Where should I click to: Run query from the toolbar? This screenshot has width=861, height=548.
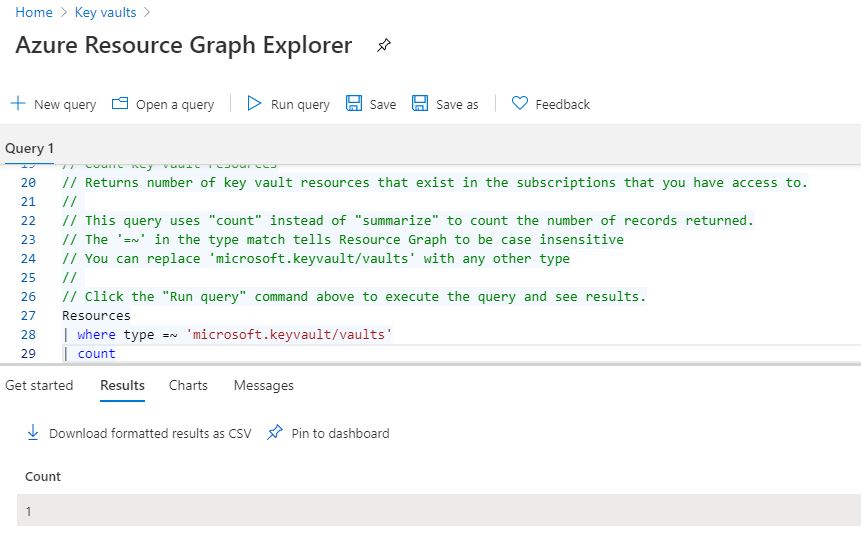300,104
